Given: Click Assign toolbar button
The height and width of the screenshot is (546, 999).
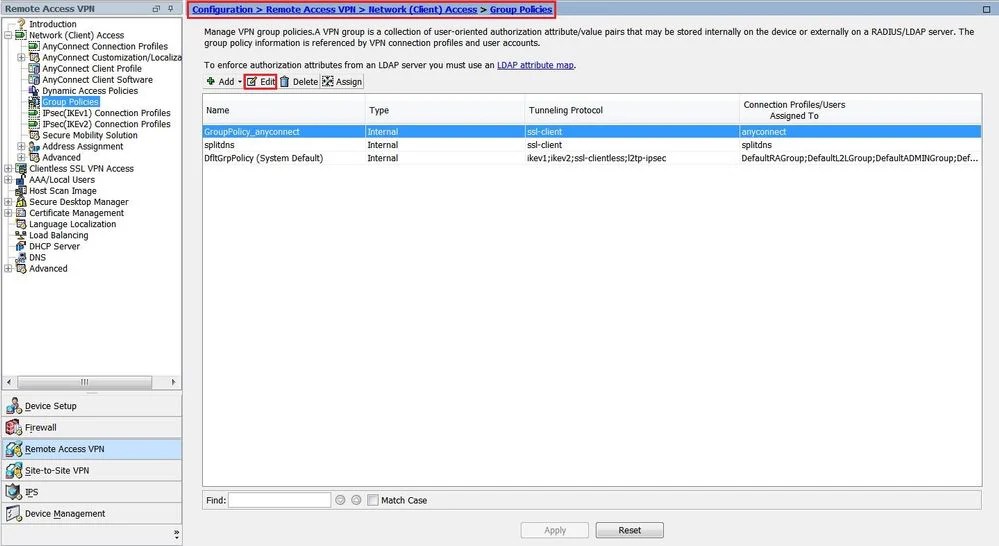Looking at the screenshot, I should (342, 82).
